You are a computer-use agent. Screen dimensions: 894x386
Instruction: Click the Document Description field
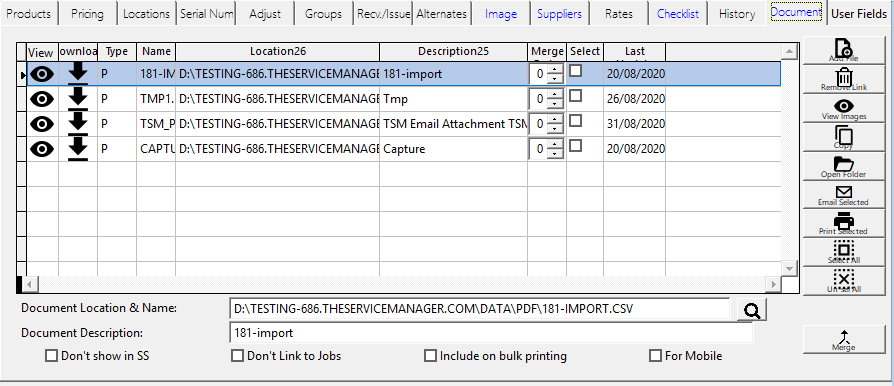pyautogui.click(x=490, y=333)
